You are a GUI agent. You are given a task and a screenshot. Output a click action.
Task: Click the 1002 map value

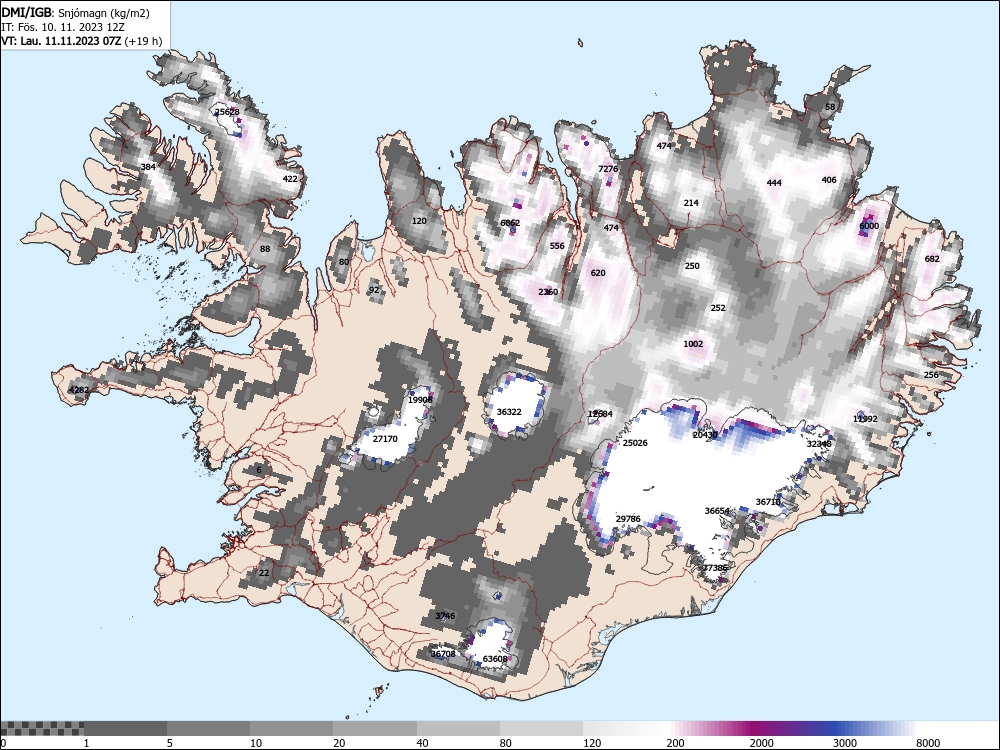[693, 344]
